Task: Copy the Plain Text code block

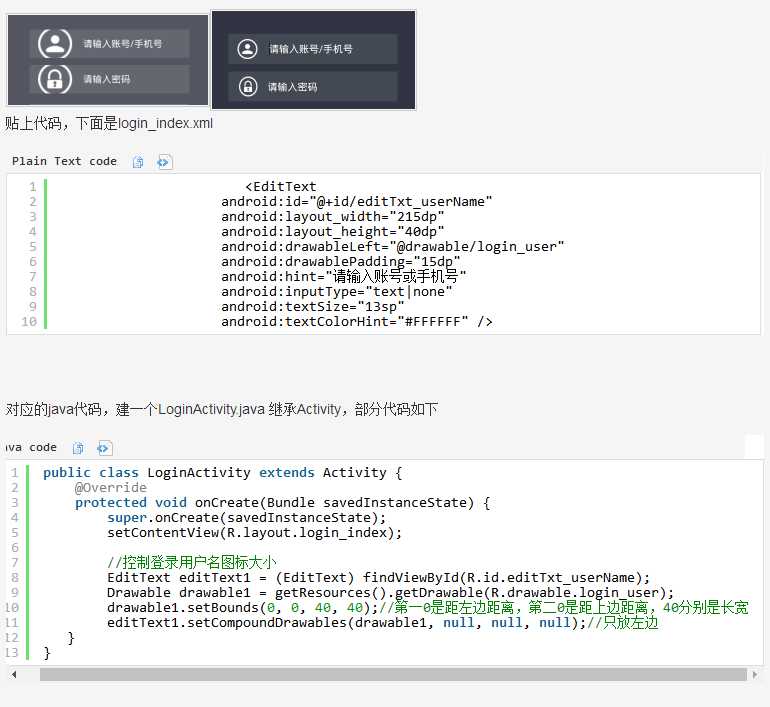Action: [x=138, y=162]
